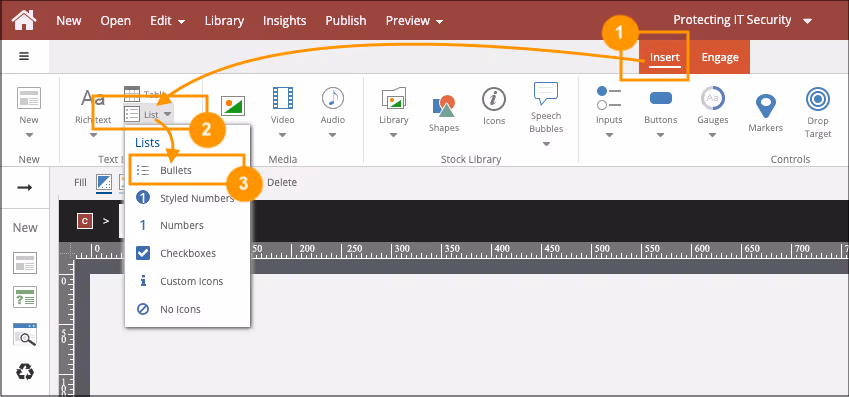The height and width of the screenshot is (397, 849).
Task: Click the Buttons control icon
Action: pyautogui.click(x=661, y=98)
